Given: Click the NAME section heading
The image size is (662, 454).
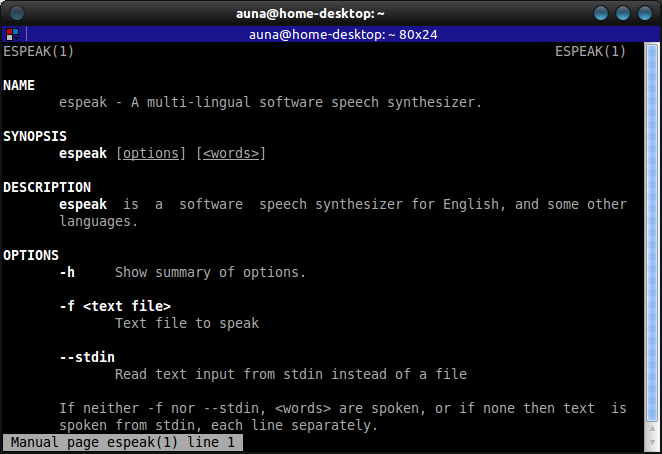Looking at the screenshot, I should click(19, 85).
